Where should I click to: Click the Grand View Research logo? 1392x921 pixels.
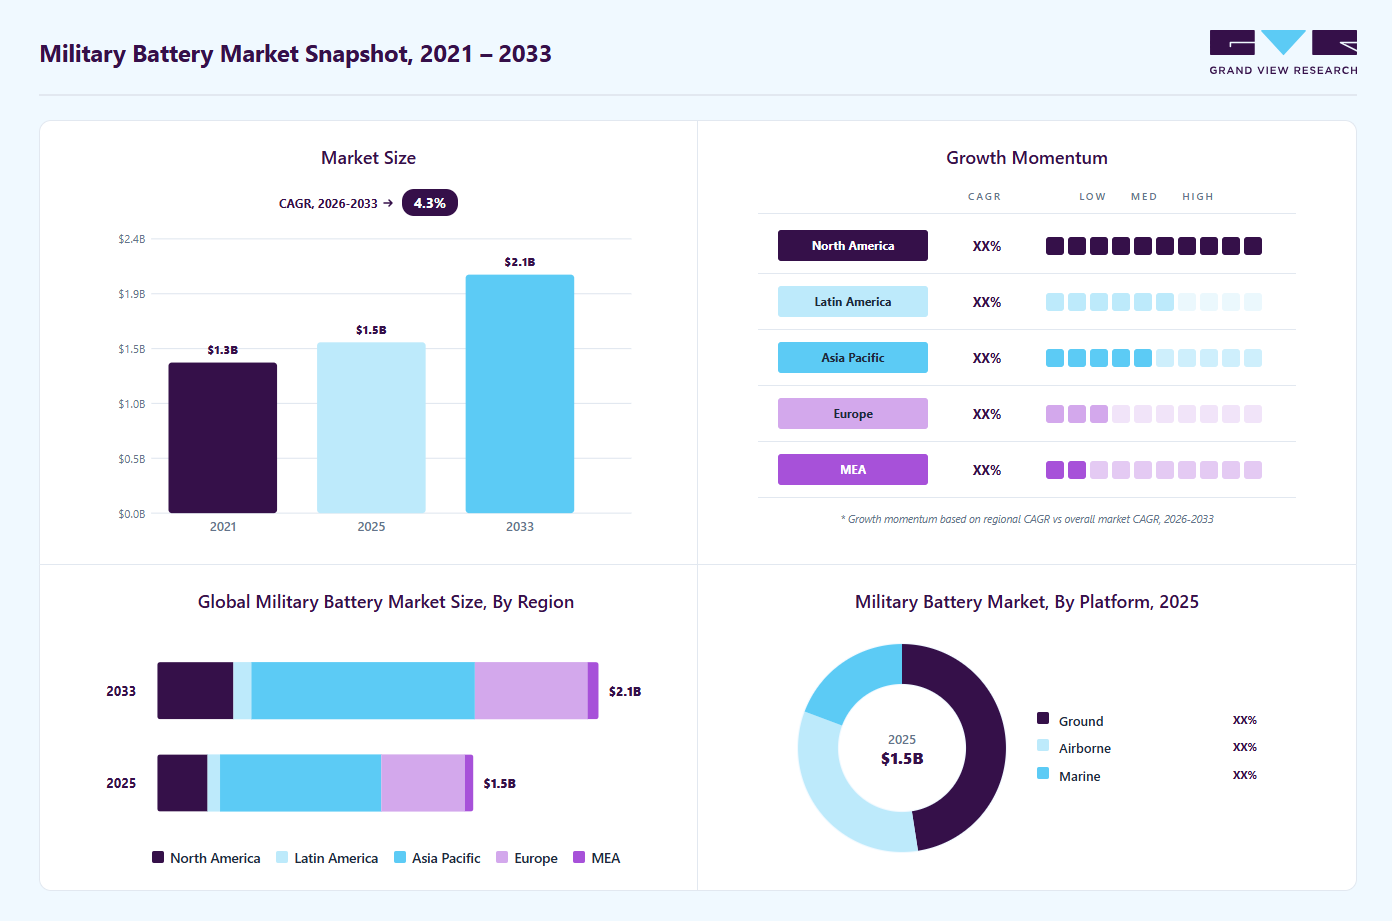pos(1283,53)
